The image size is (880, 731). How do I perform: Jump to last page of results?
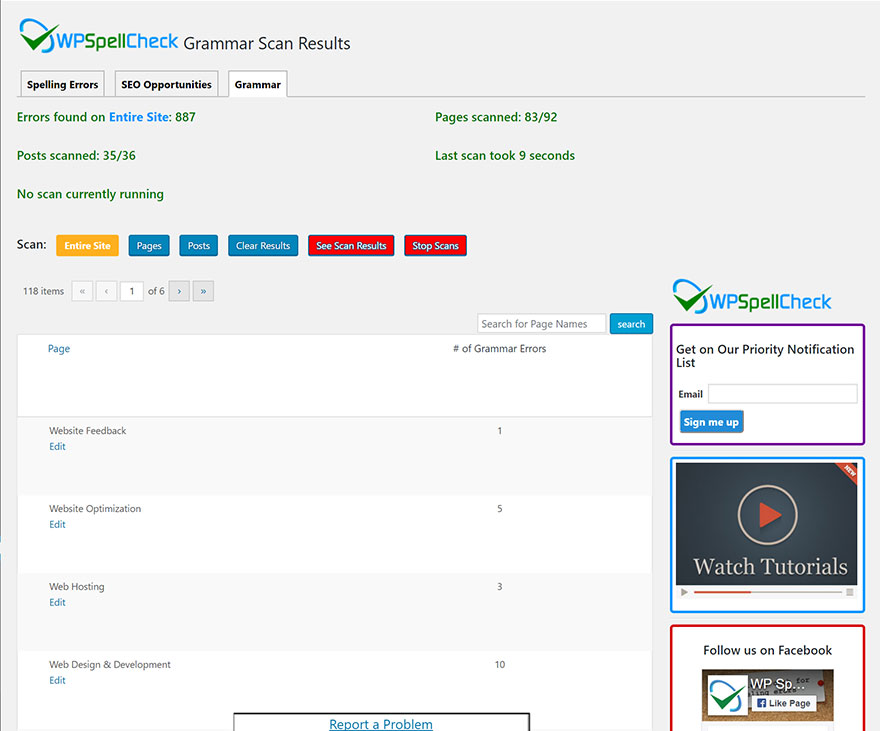[x=203, y=291]
